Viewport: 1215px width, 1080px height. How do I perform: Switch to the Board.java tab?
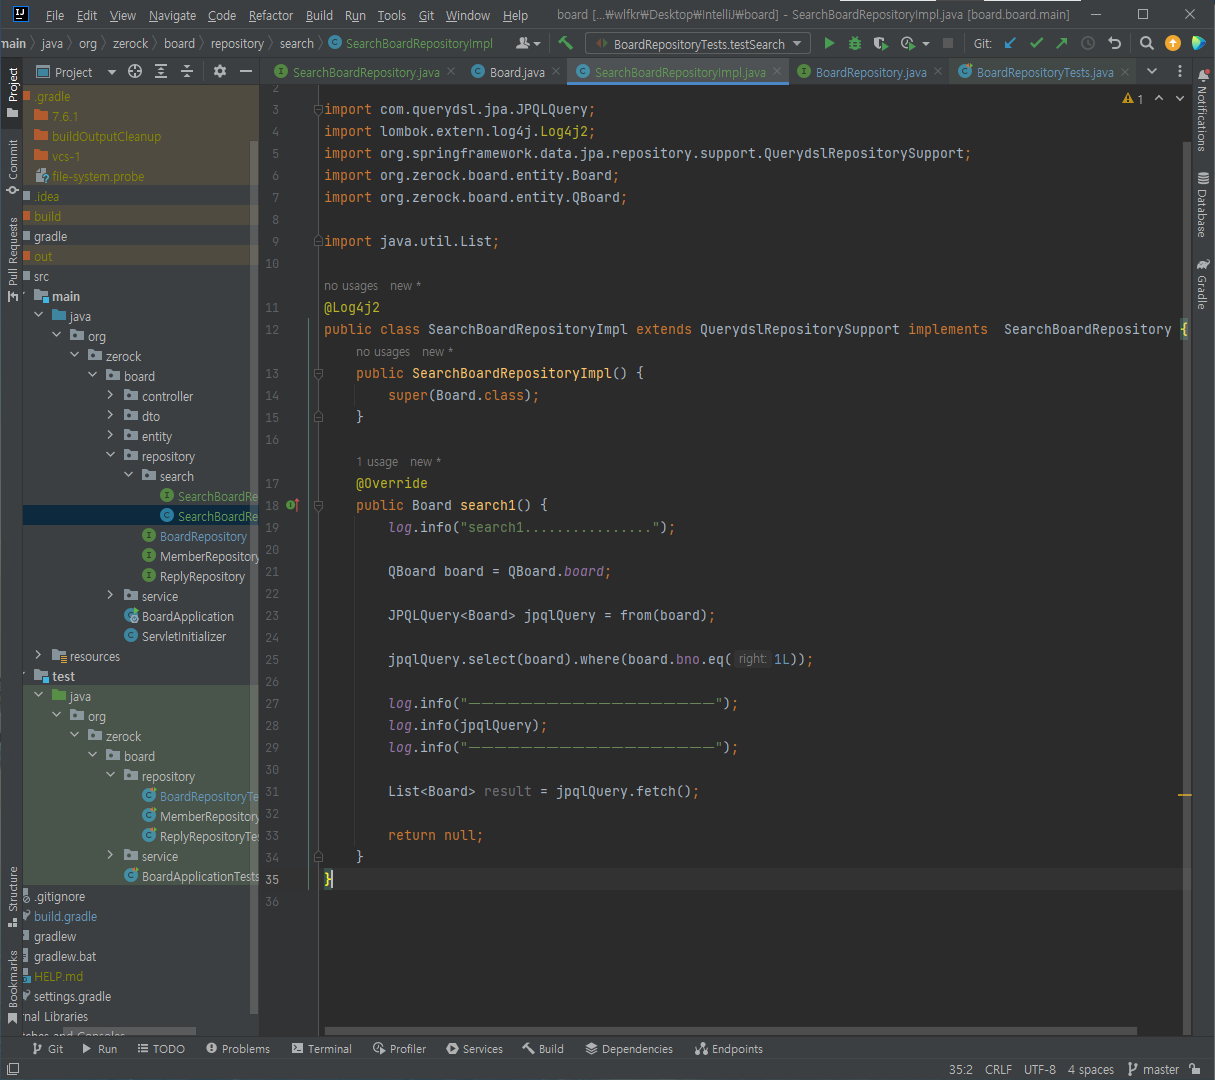pyautogui.click(x=517, y=72)
